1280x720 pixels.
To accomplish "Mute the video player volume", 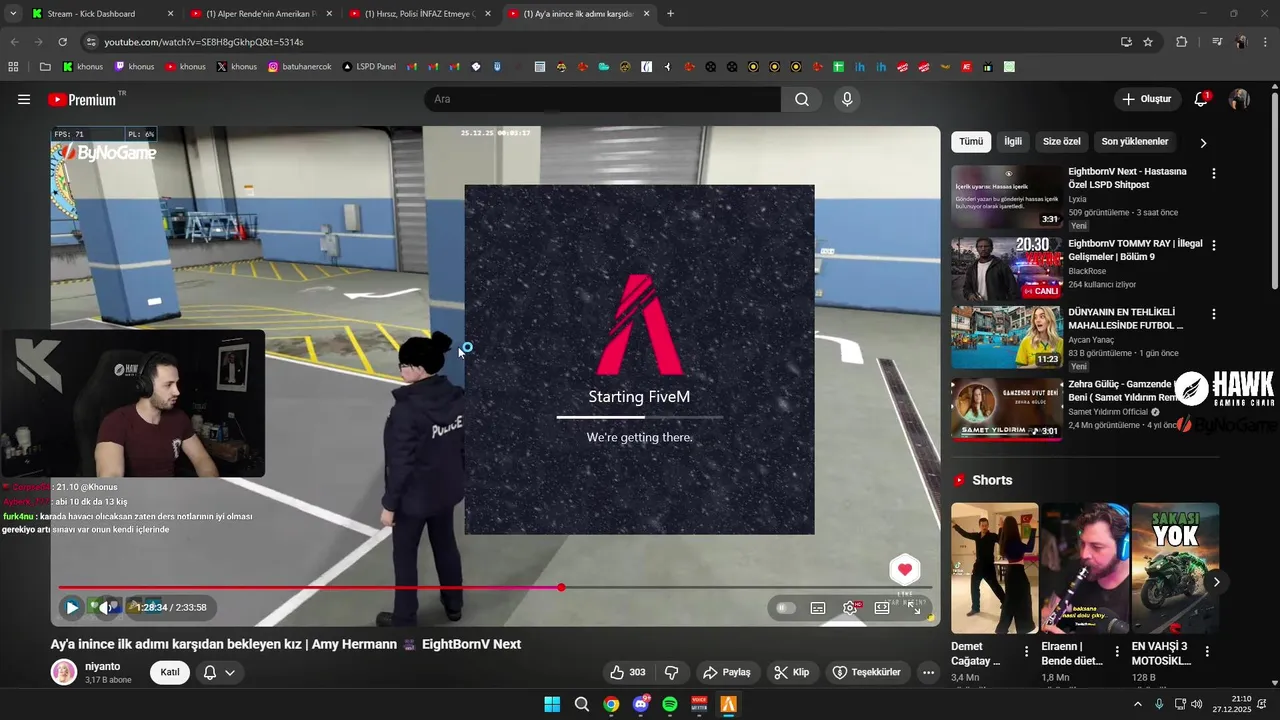I will pos(106,607).
